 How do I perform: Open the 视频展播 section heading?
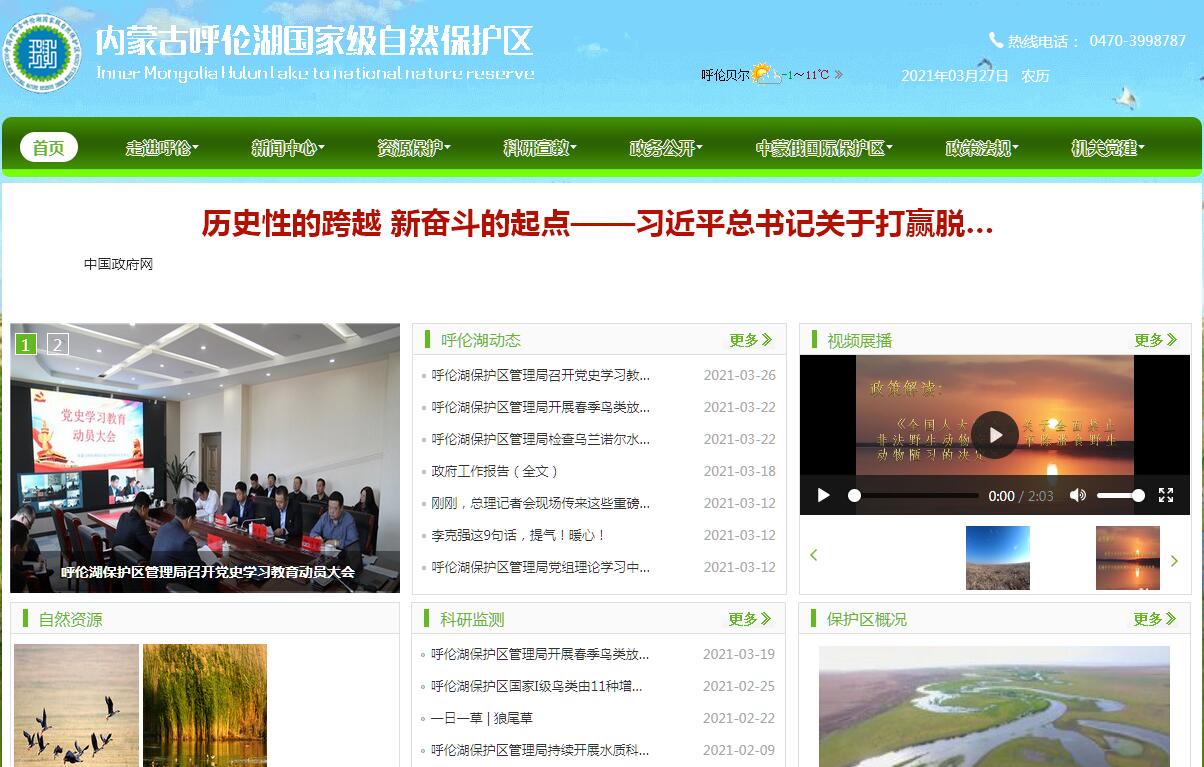859,341
